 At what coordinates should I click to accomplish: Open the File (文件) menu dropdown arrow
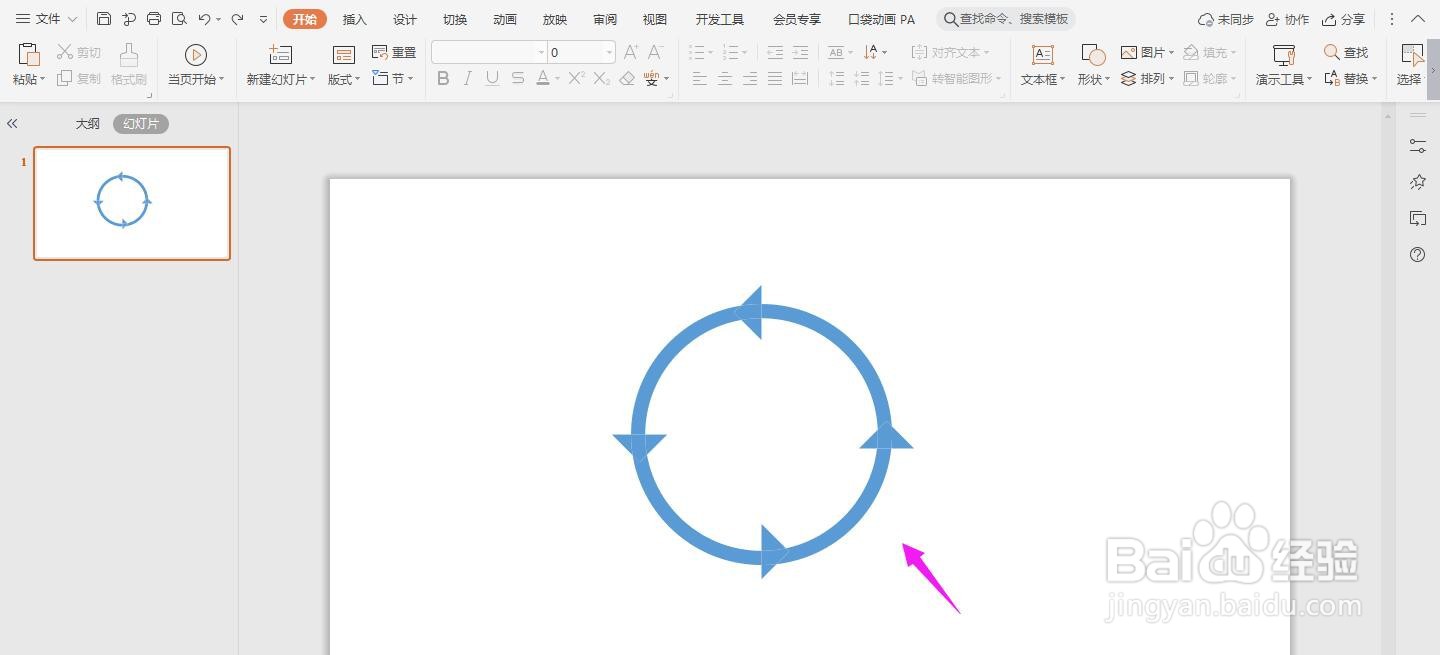coord(72,19)
